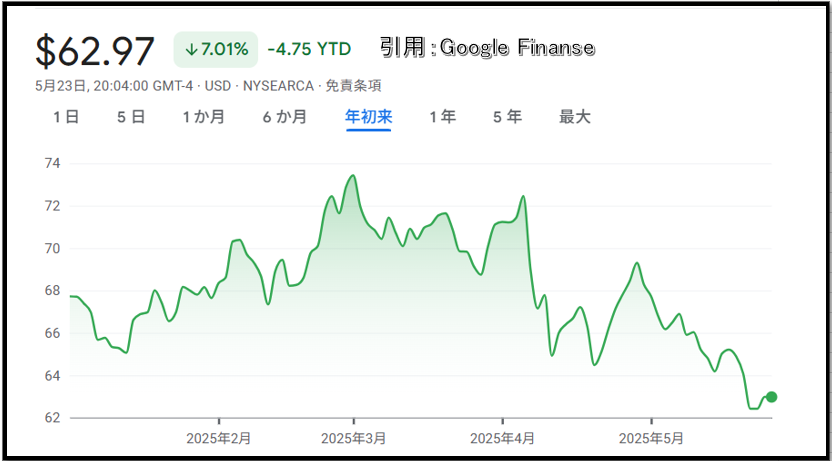Click the -4.75 YTD change value

tap(309, 49)
